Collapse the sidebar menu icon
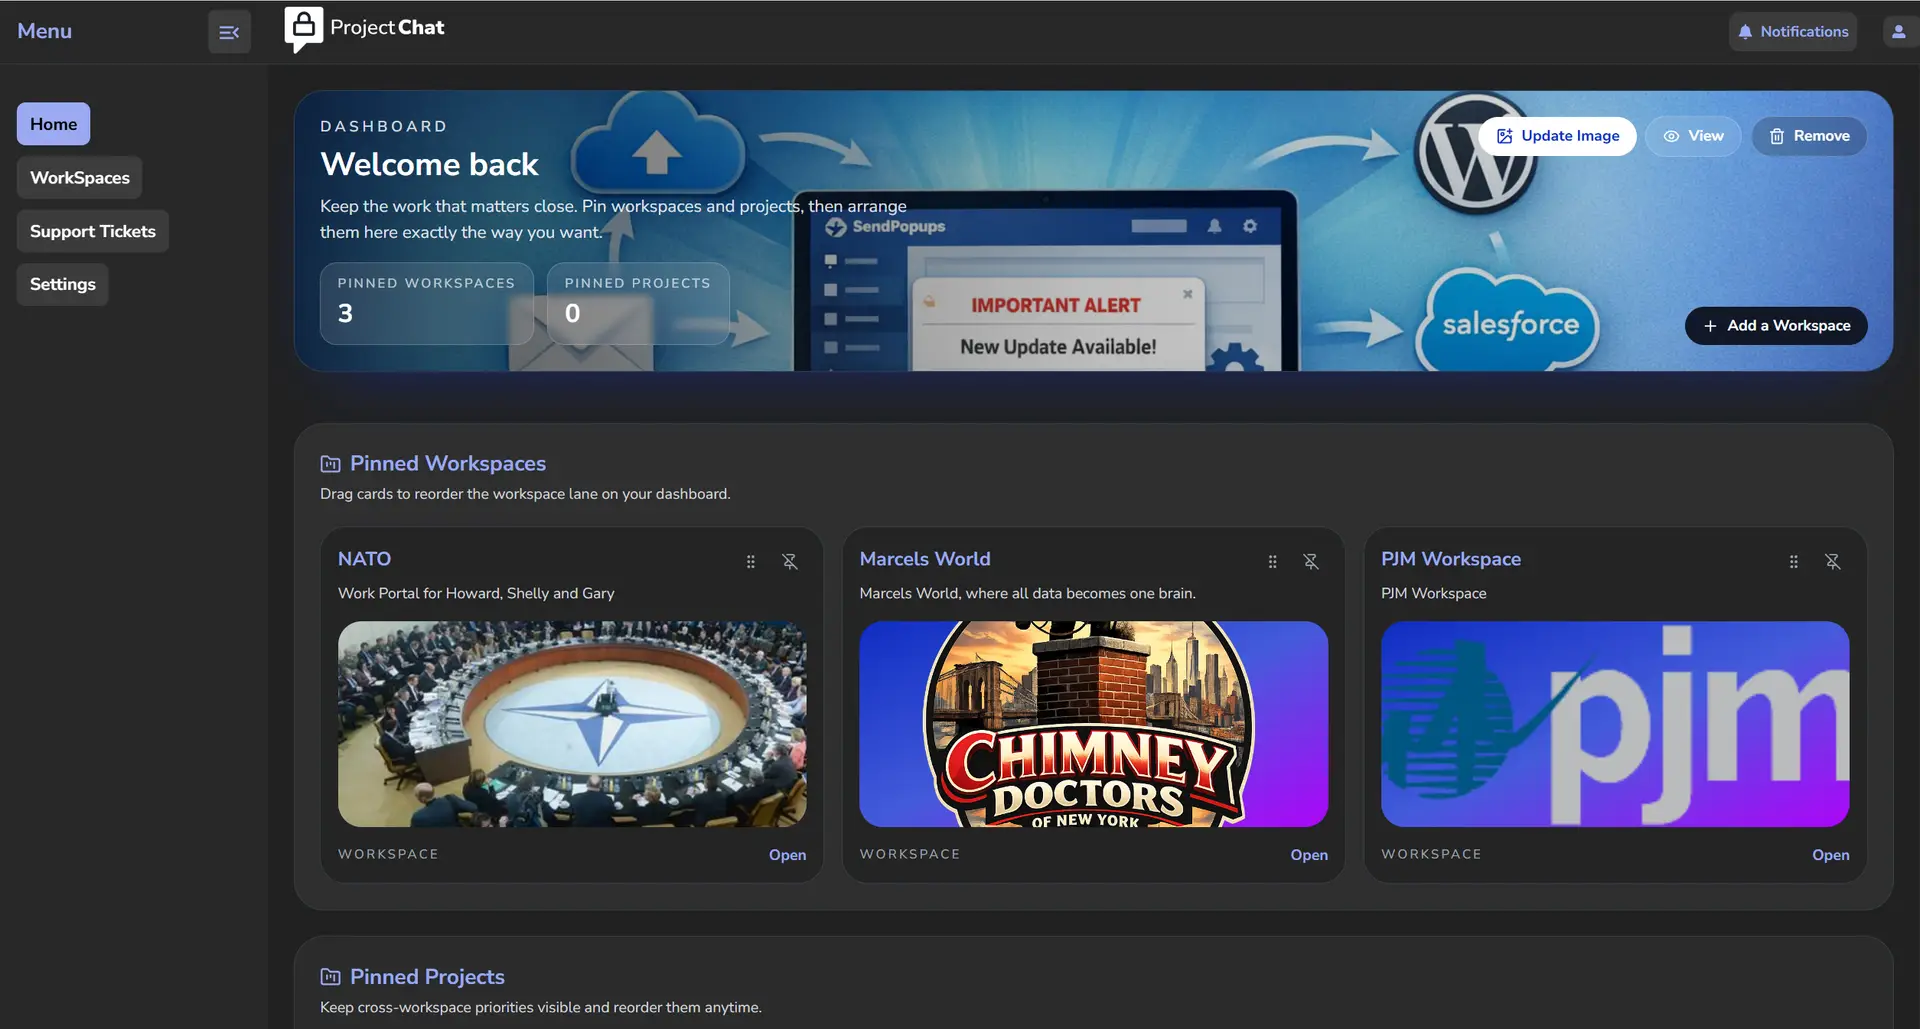This screenshot has width=1920, height=1029. 229,32
